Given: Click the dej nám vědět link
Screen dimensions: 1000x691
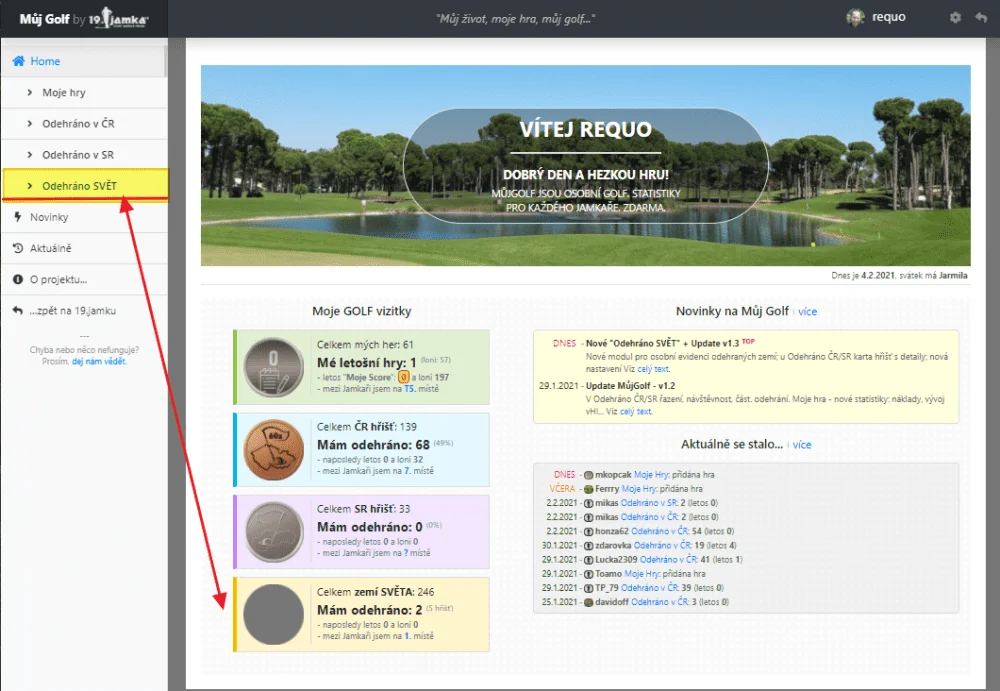Looking at the screenshot, I should click(x=99, y=361).
